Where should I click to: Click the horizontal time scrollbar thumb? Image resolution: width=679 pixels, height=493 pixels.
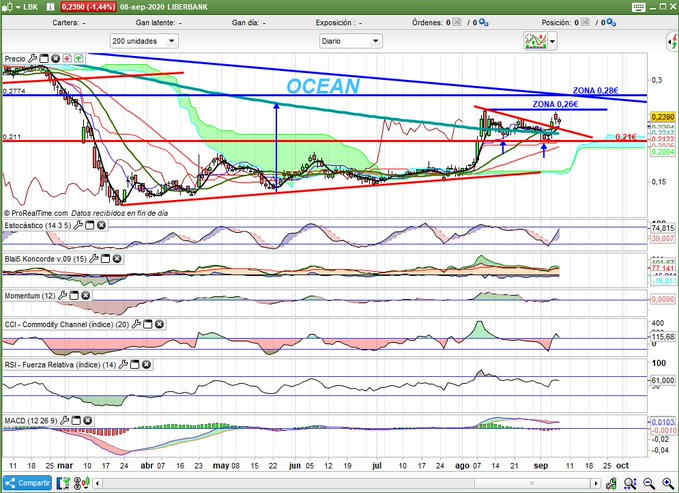coord(532,483)
